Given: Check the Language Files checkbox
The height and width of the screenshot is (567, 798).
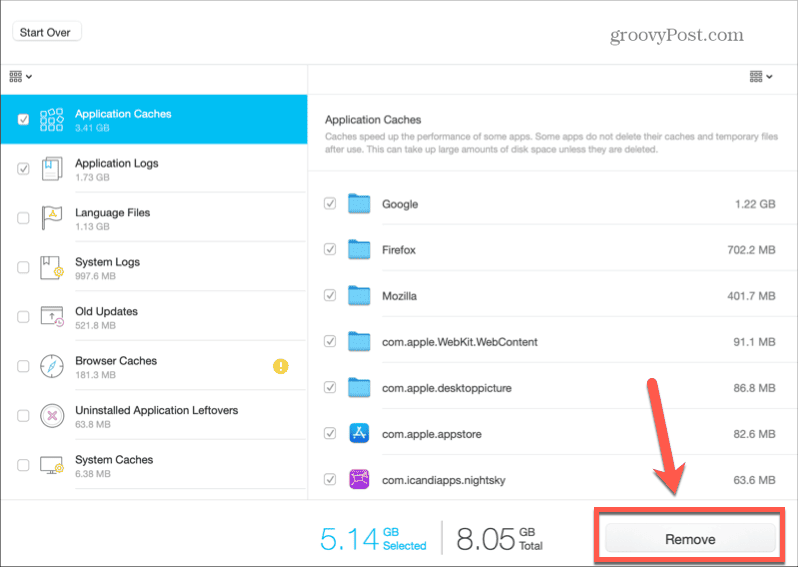Looking at the screenshot, I should 23,218.
